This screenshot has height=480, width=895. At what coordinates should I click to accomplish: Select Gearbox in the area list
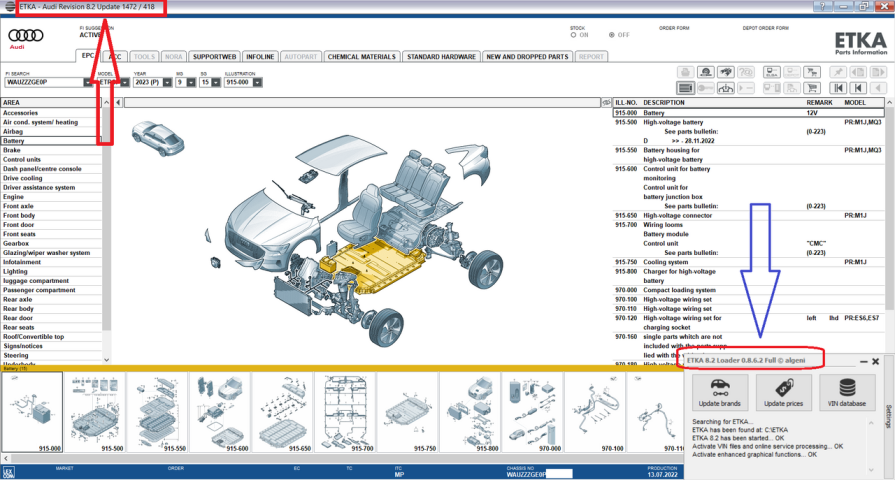[x=50, y=244]
